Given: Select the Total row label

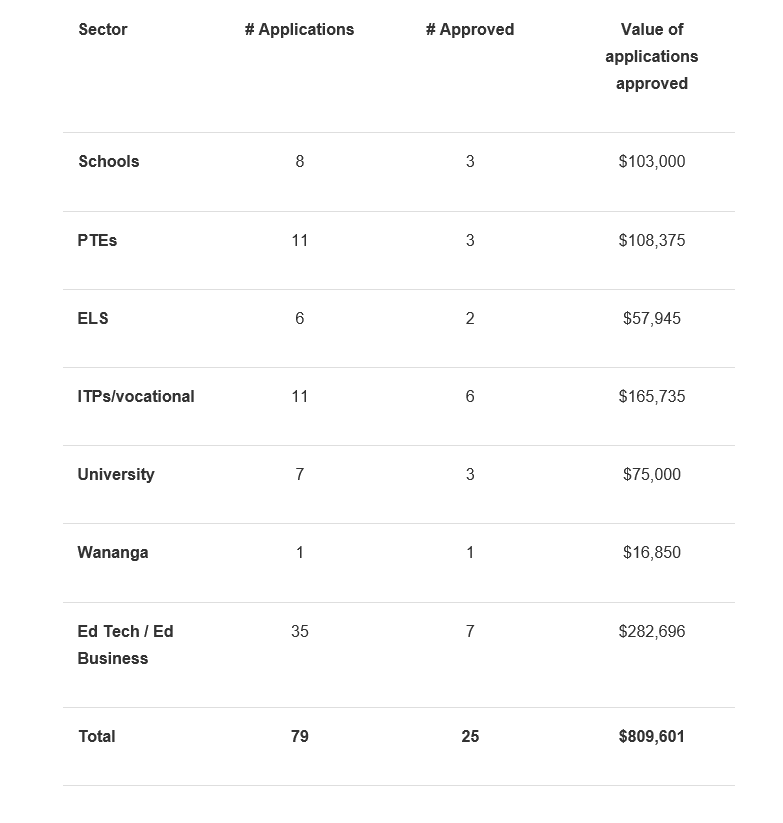Looking at the screenshot, I should (97, 736).
